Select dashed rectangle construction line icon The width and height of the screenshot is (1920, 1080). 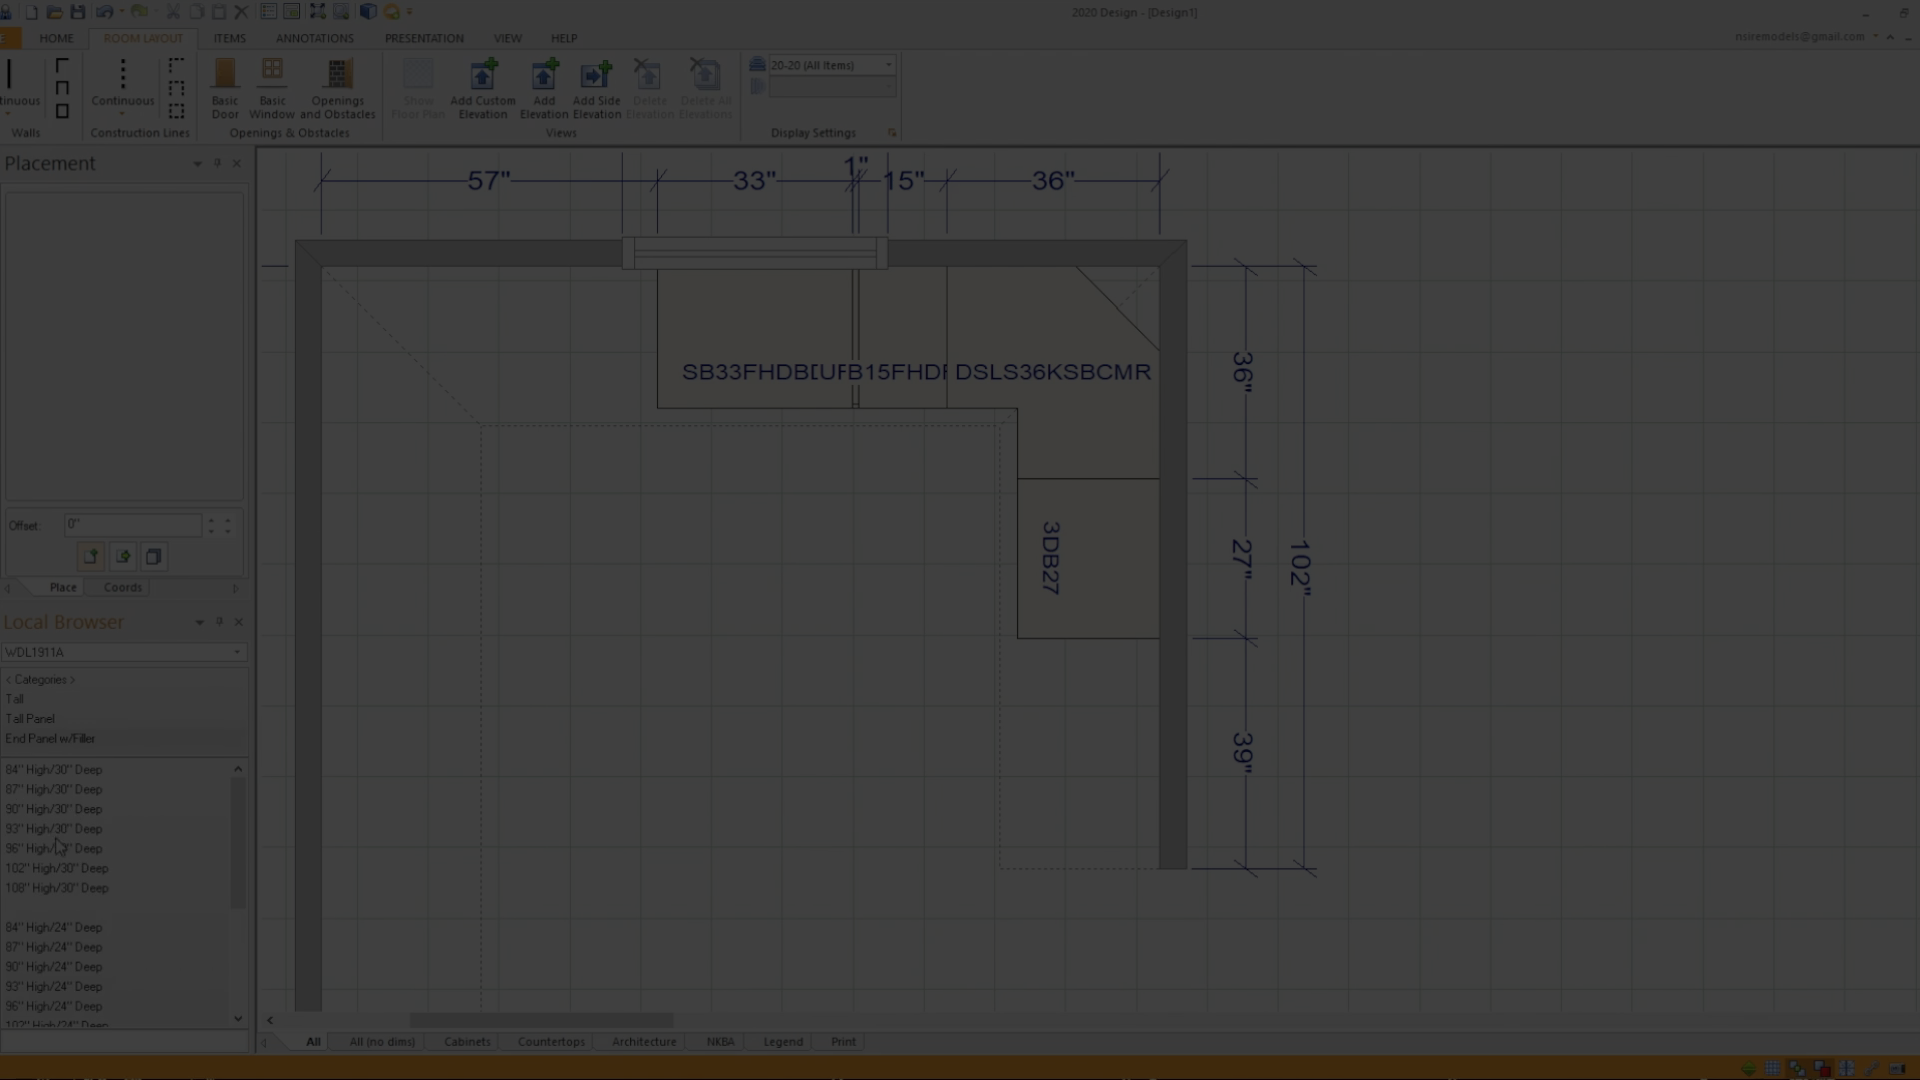[x=176, y=111]
